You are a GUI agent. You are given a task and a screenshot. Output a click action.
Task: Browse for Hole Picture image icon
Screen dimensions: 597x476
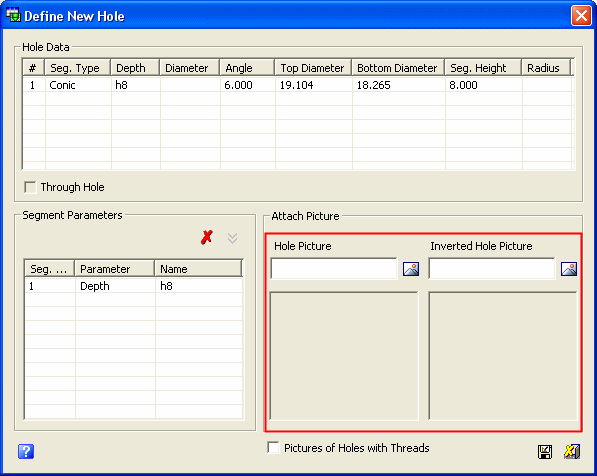pyautogui.click(x=411, y=269)
